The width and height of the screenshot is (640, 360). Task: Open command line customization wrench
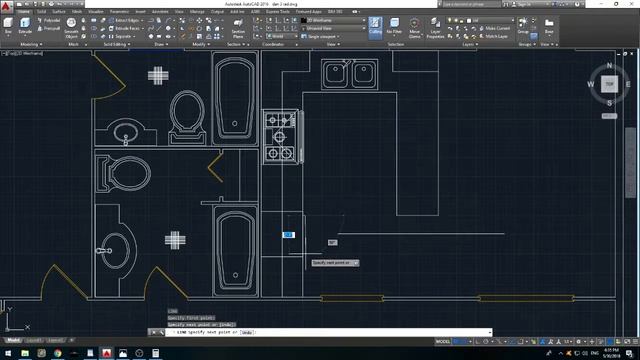[162, 332]
